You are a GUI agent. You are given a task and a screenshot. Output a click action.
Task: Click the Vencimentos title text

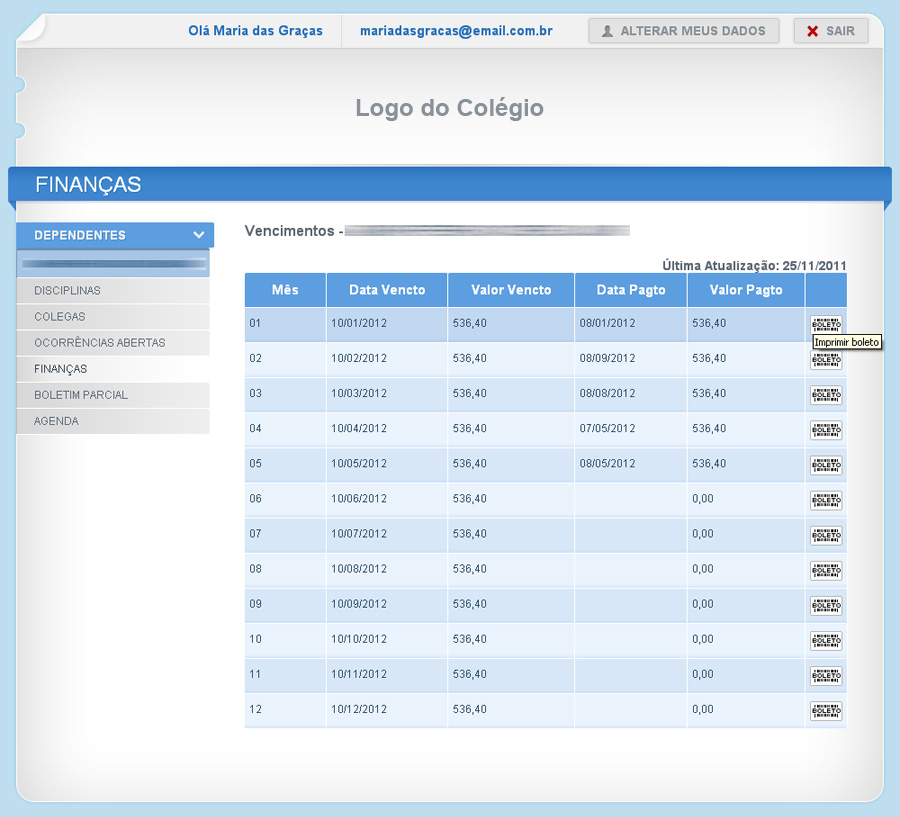(289, 231)
